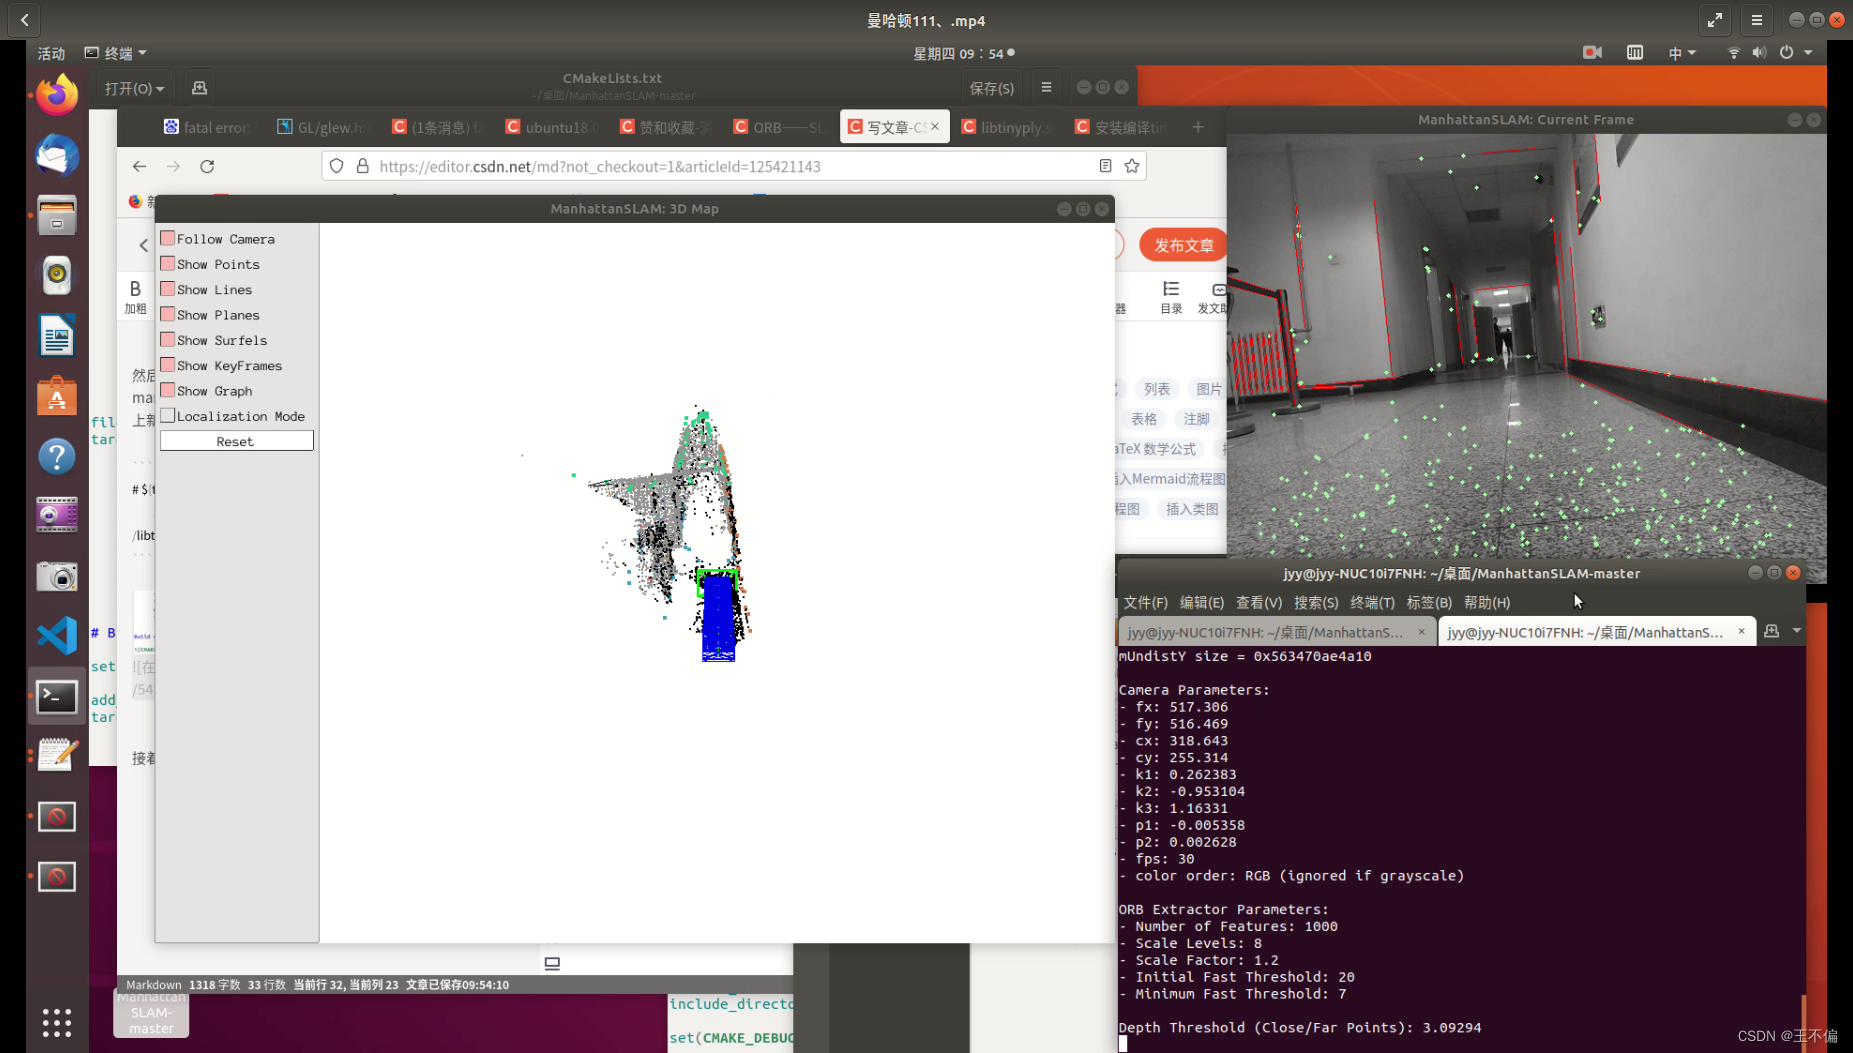Open a new Firefox tab

click(1198, 127)
